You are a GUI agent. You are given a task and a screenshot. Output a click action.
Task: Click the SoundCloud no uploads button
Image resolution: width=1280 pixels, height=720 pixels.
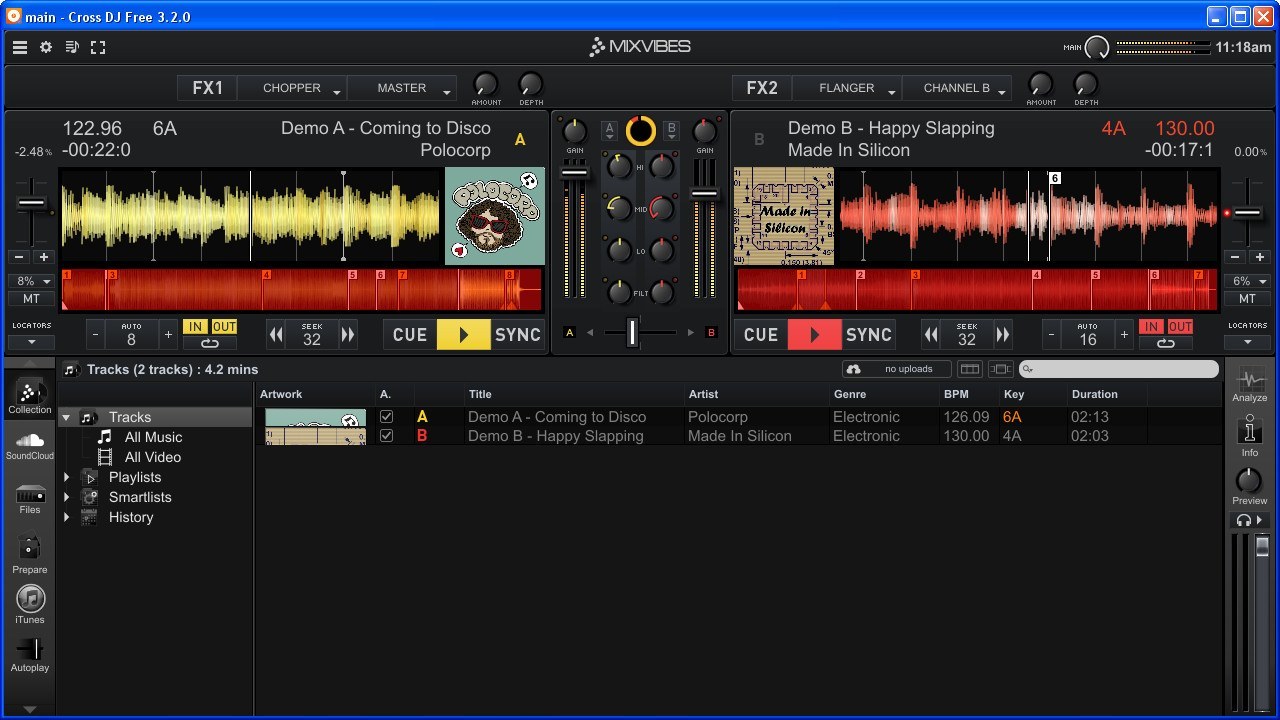(x=896, y=369)
